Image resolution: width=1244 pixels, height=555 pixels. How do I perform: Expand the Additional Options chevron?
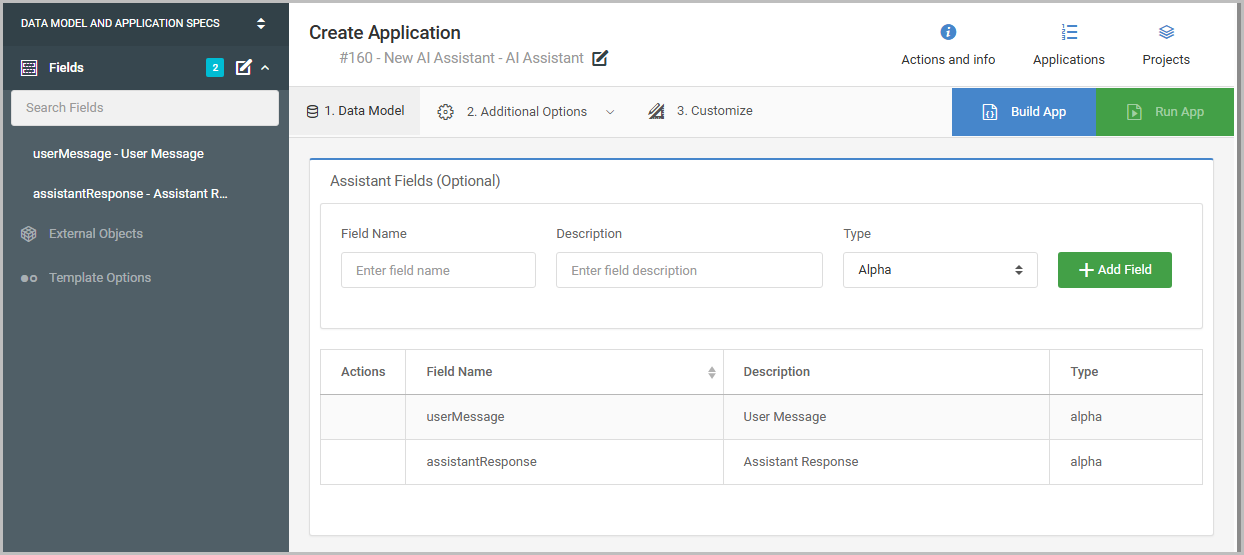[610, 112]
